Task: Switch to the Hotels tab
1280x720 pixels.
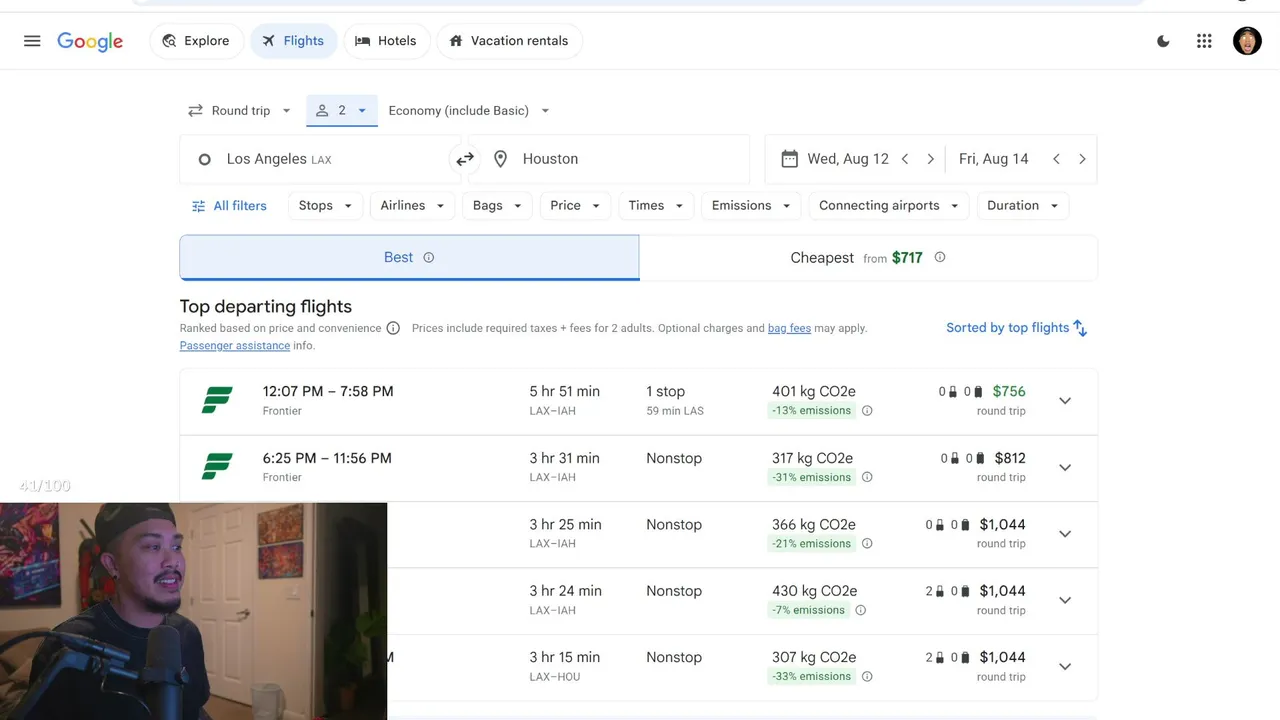Action: pyautogui.click(x=387, y=41)
